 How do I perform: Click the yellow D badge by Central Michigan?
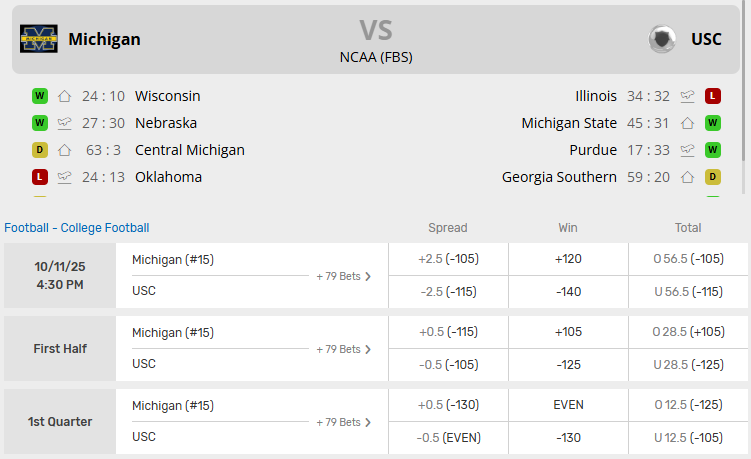(40, 150)
